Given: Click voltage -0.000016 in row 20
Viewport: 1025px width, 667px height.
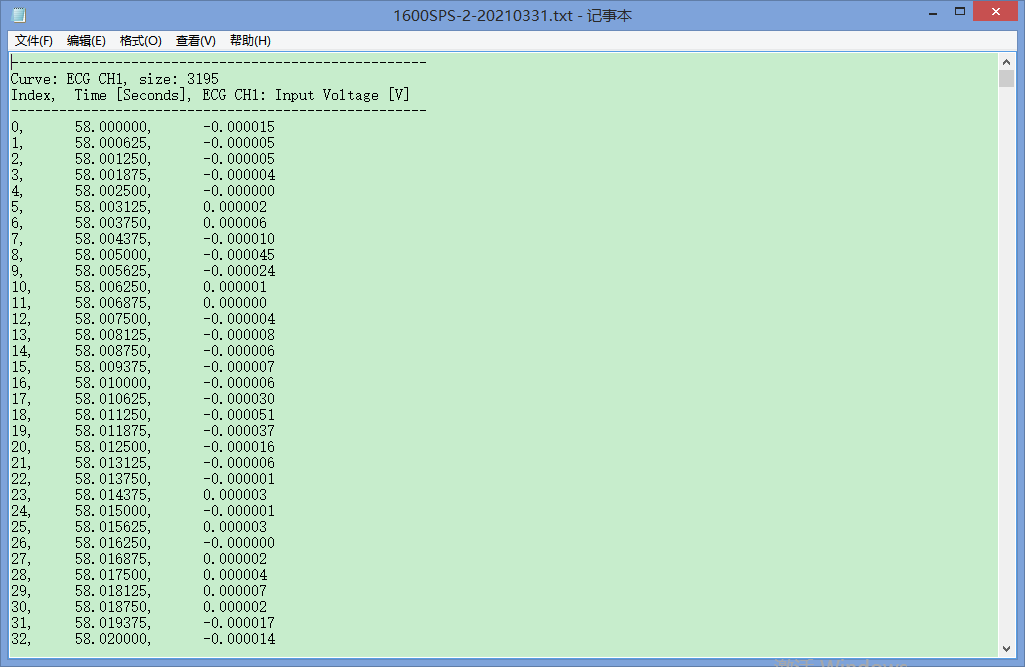Looking at the screenshot, I should coord(239,447).
